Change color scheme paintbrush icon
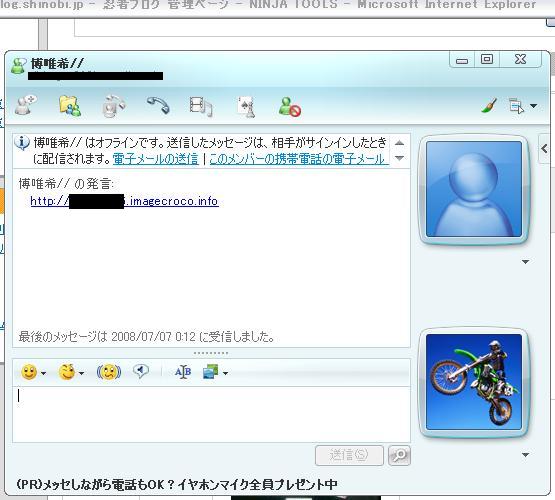Screen dimensions: 555x500 490,105
